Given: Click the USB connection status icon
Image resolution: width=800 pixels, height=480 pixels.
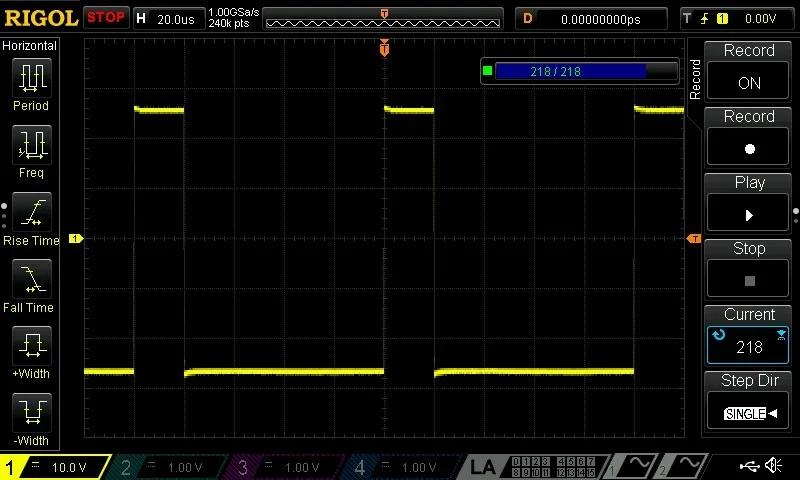Looking at the screenshot, I should tap(748, 466).
